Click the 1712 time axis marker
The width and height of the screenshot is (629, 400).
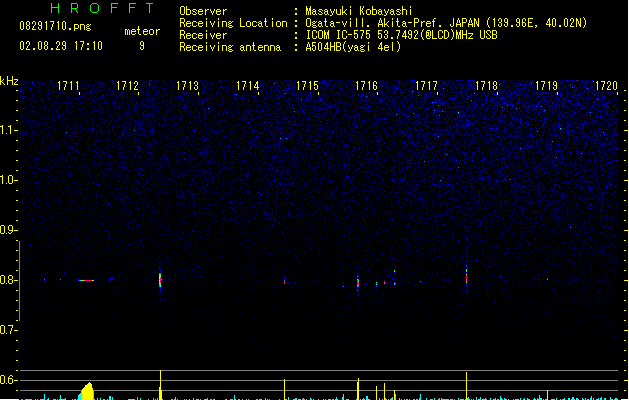pyautogui.click(x=127, y=86)
